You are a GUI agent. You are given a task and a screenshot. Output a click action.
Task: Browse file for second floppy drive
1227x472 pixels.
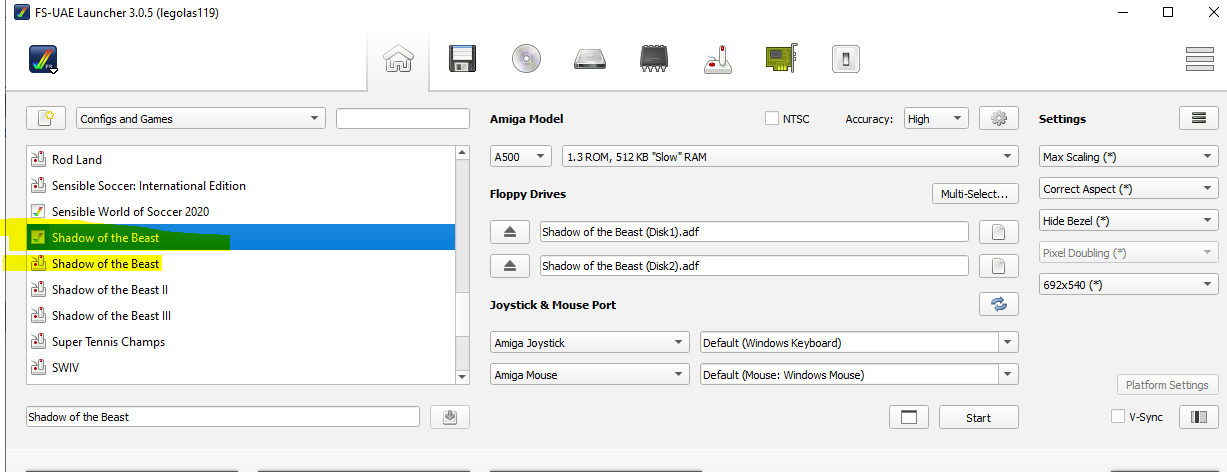[998, 266]
